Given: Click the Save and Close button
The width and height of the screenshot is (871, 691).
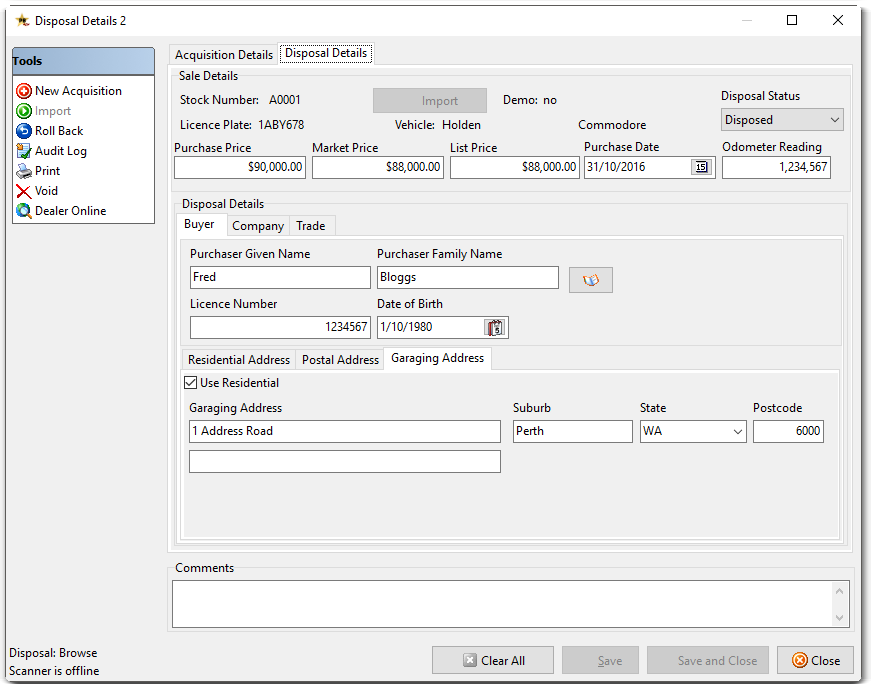Looking at the screenshot, I should (708, 660).
